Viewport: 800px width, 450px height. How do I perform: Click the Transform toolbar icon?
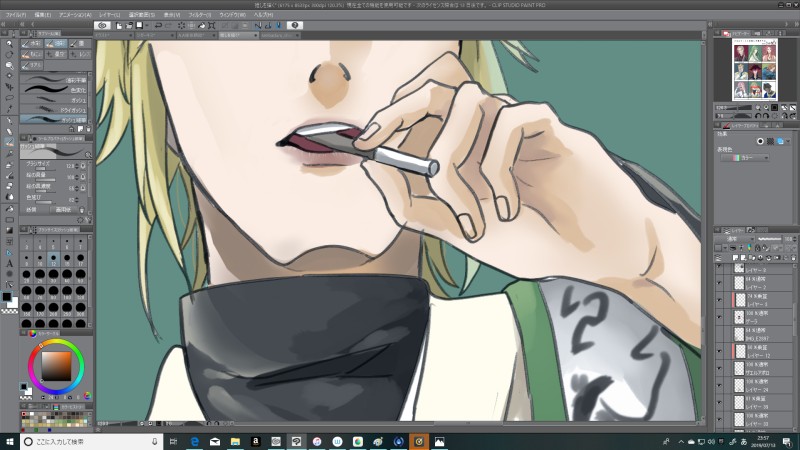(211, 25)
